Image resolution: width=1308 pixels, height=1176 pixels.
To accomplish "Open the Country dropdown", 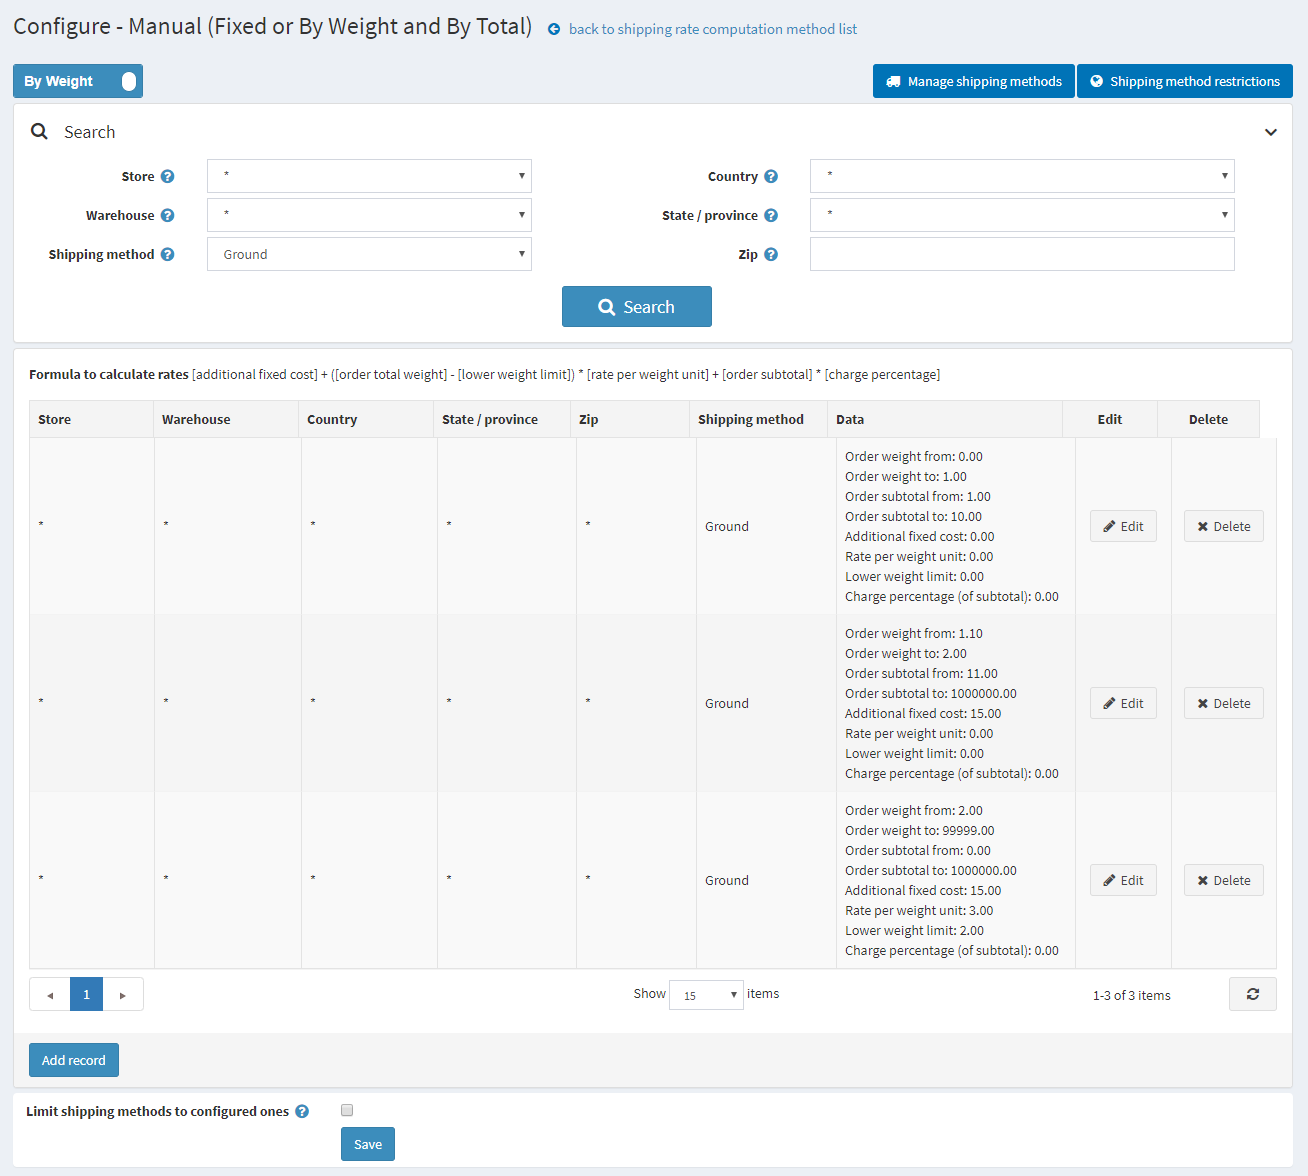I will click(1021, 176).
